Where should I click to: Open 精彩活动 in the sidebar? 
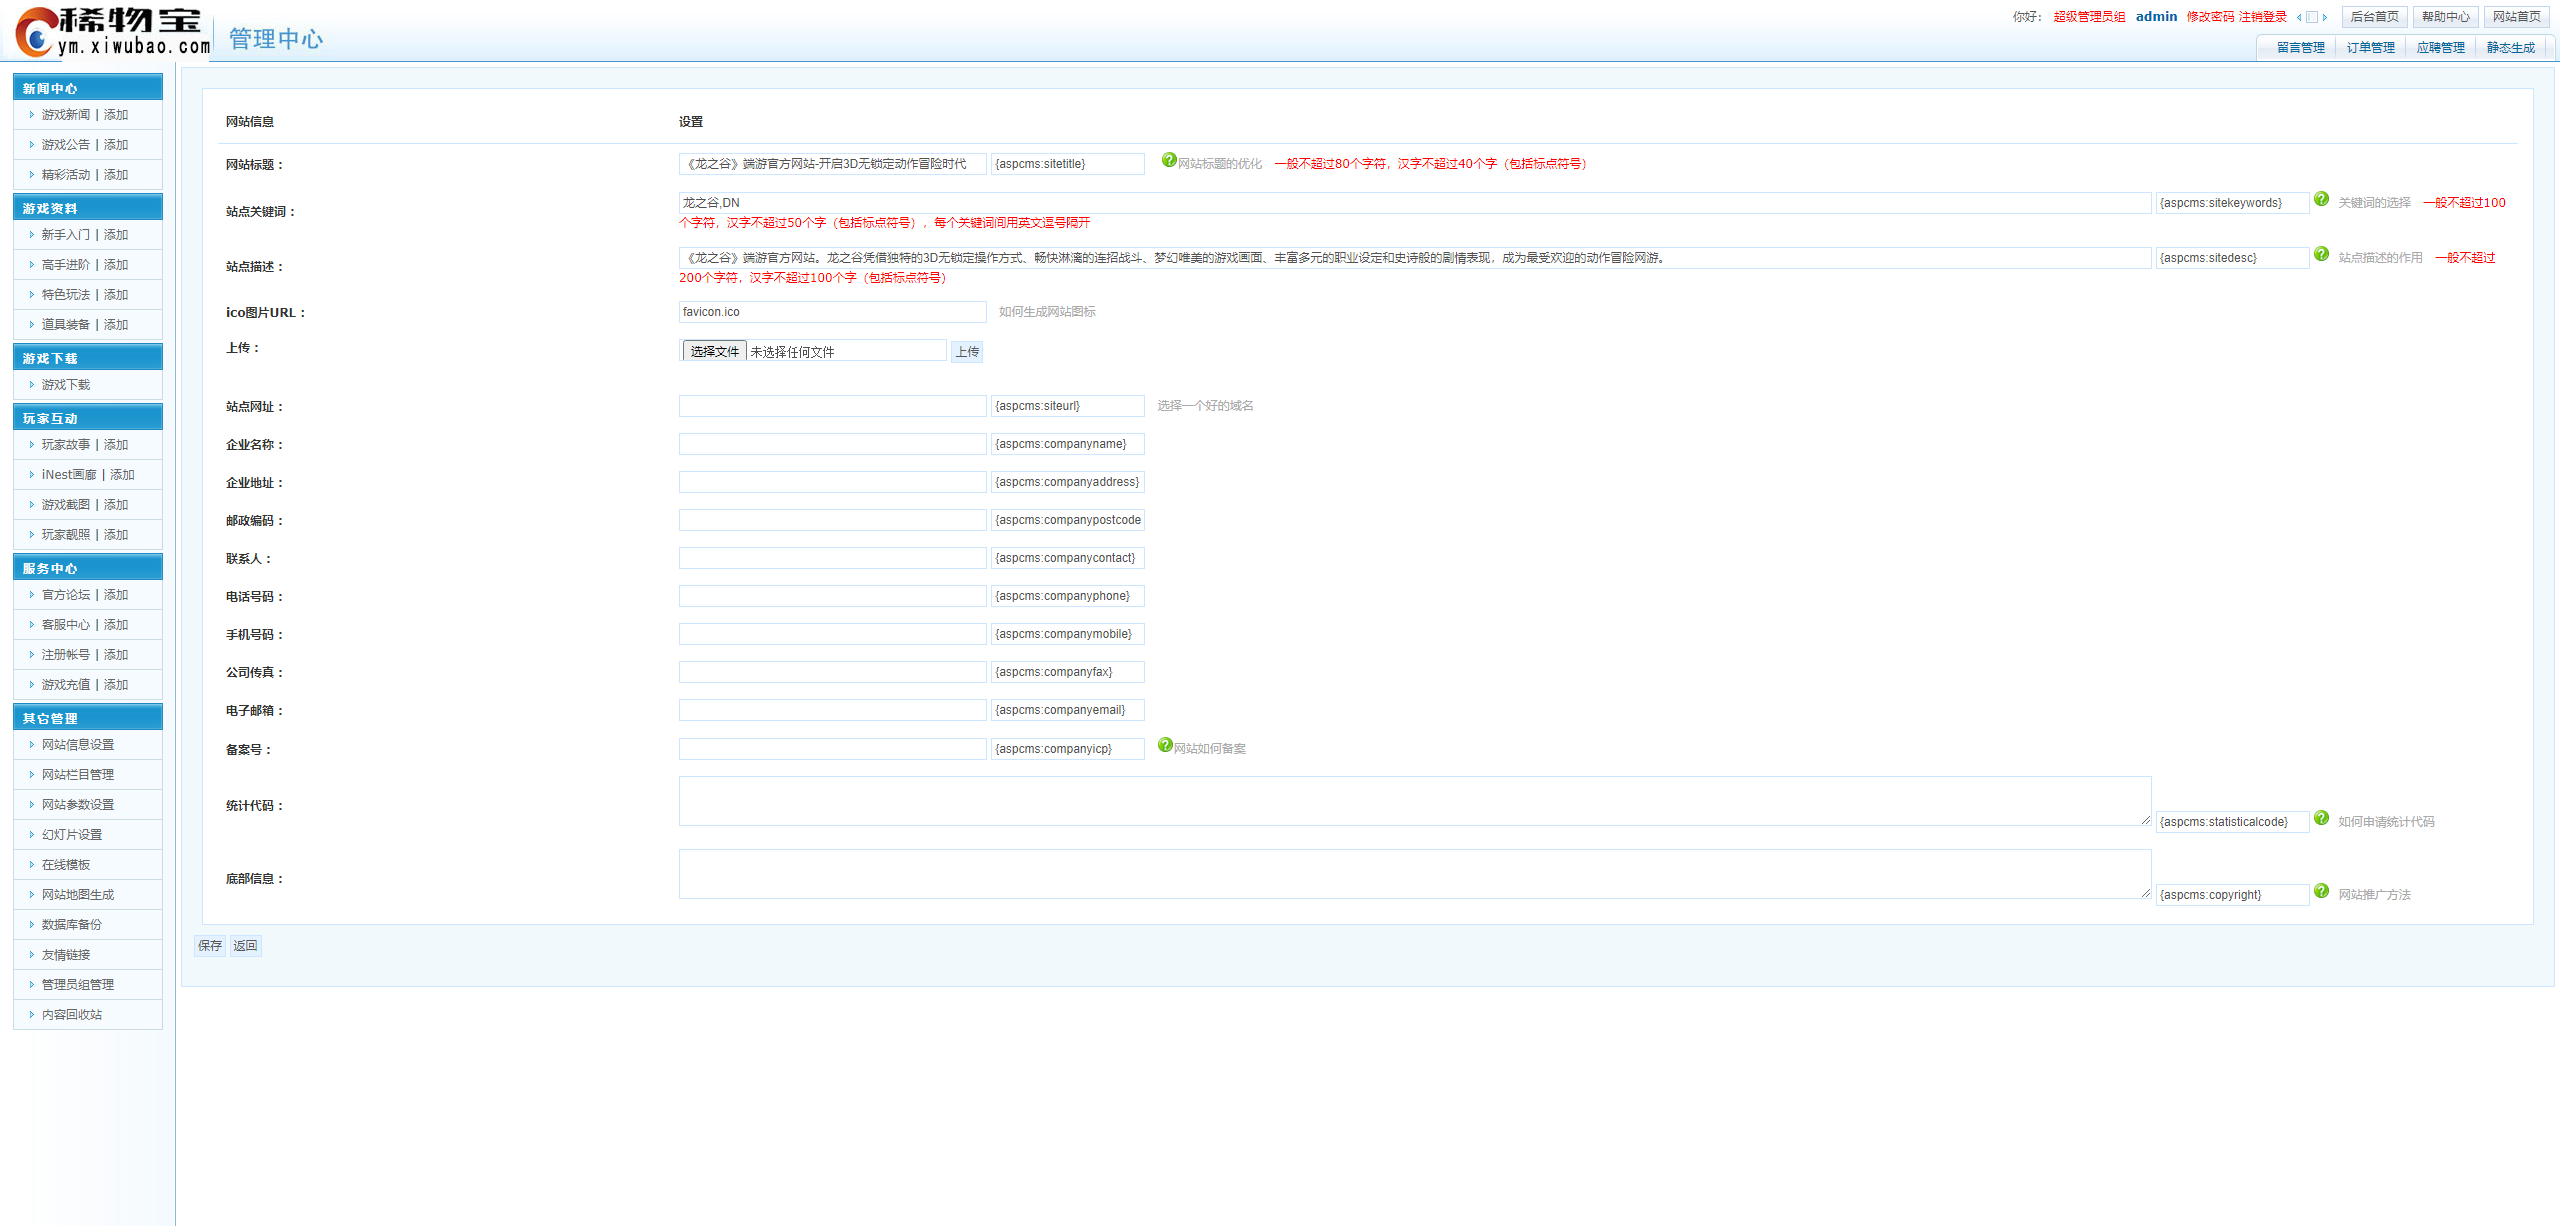pyautogui.click(x=66, y=175)
